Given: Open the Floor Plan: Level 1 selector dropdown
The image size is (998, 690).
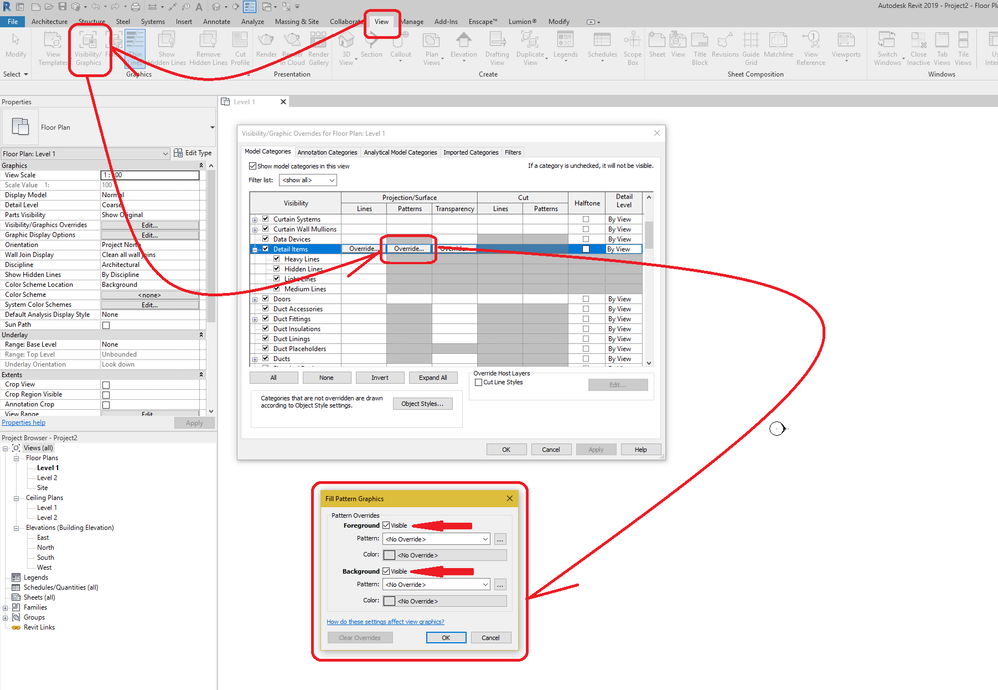Looking at the screenshot, I should pyautogui.click(x=85, y=153).
